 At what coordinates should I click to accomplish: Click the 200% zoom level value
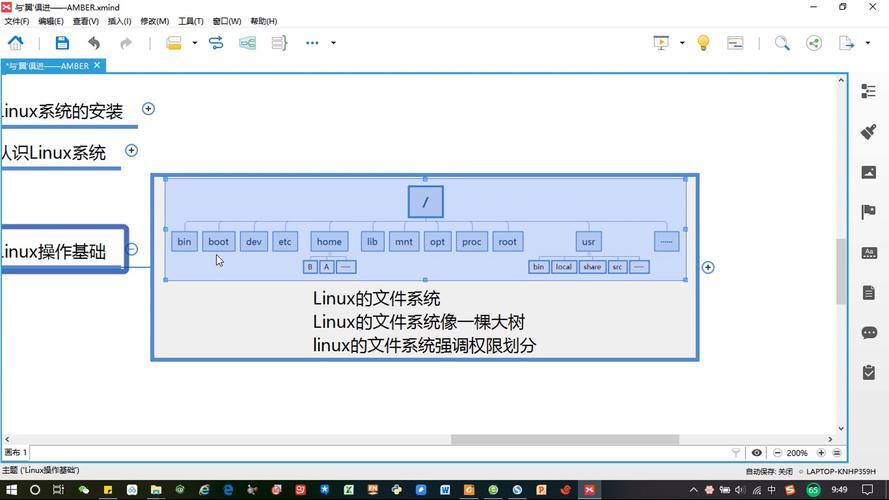point(797,453)
